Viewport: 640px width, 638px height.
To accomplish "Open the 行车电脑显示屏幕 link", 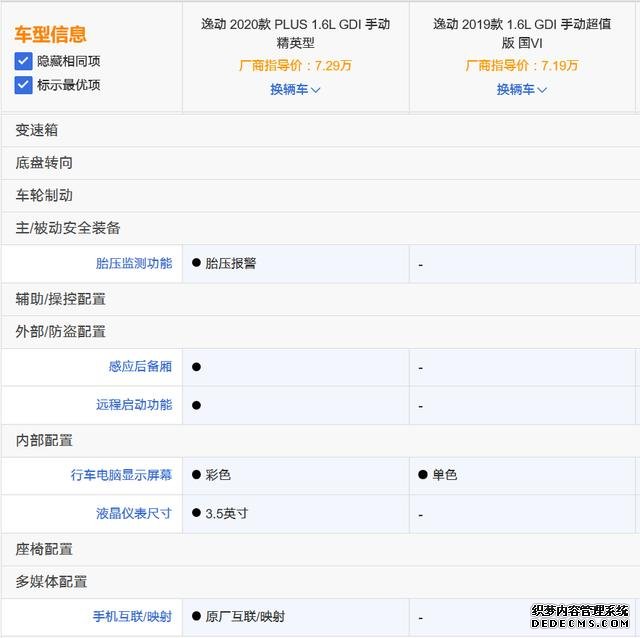I will click(121, 475).
